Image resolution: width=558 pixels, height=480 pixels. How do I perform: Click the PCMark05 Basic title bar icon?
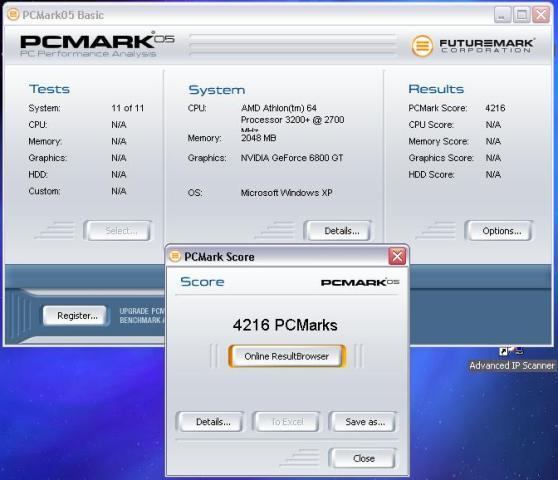tap(13, 15)
